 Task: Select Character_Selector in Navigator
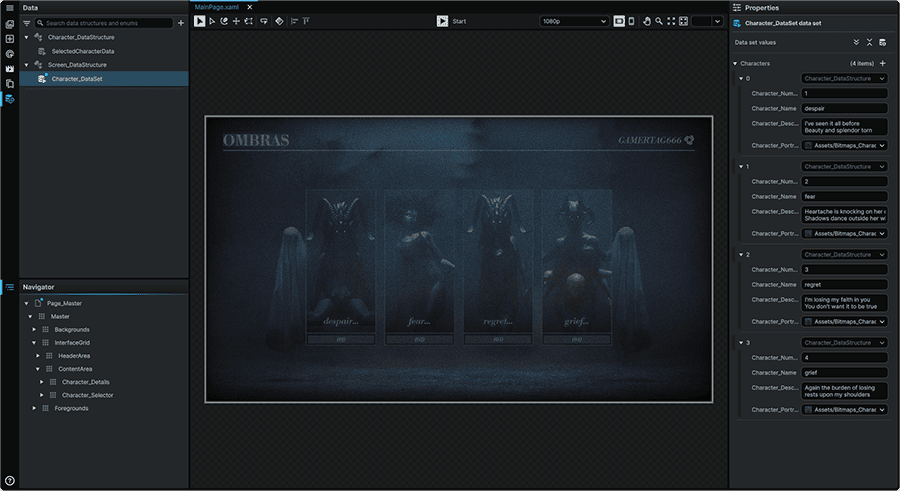[87, 395]
